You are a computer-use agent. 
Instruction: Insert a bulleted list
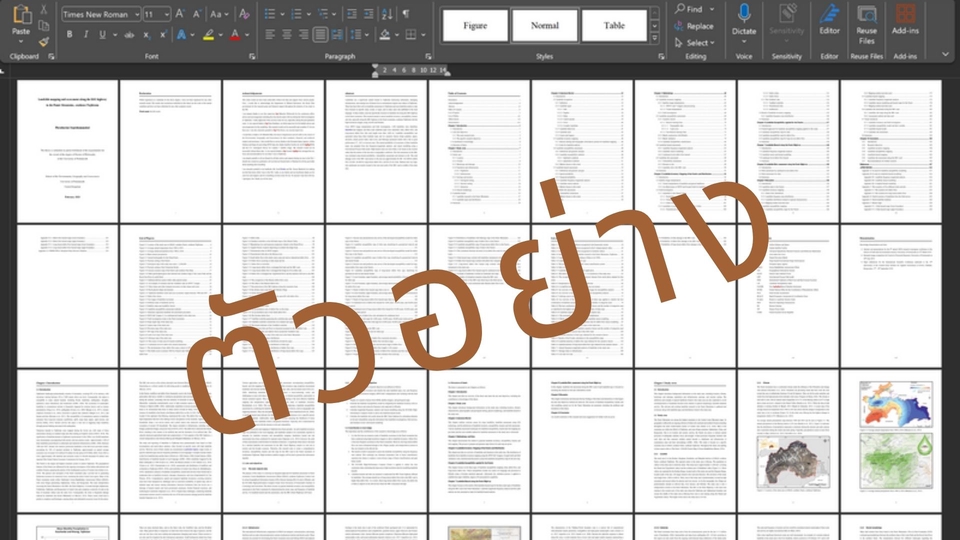coord(269,14)
